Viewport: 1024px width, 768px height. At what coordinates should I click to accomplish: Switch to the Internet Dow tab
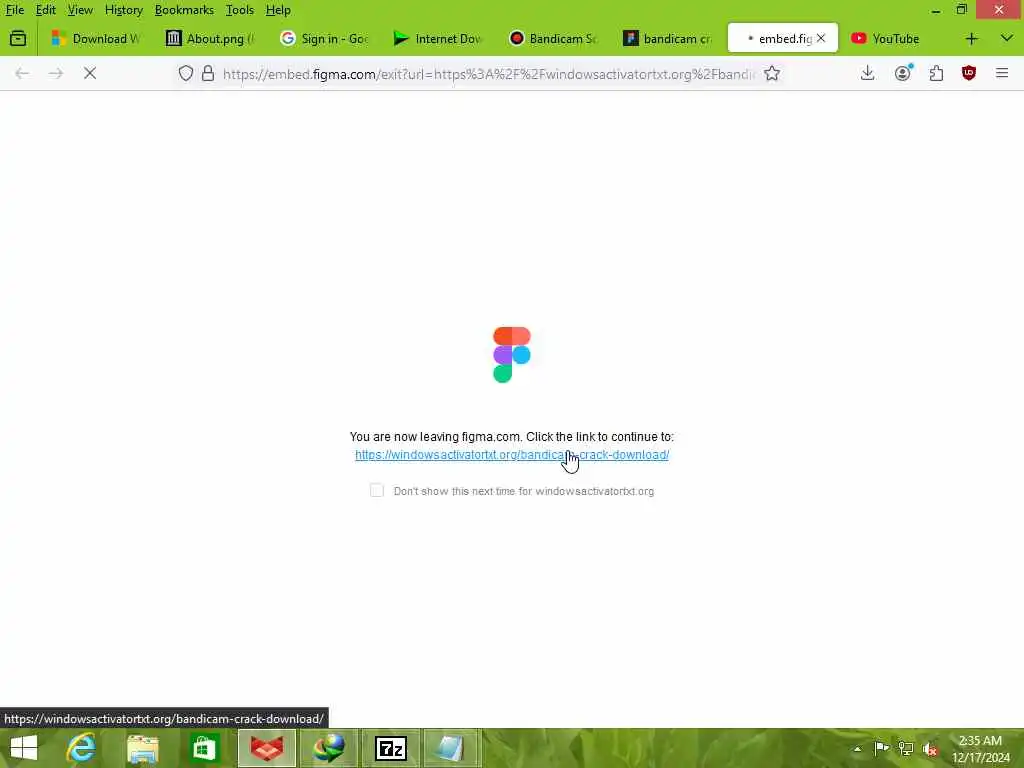click(440, 39)
